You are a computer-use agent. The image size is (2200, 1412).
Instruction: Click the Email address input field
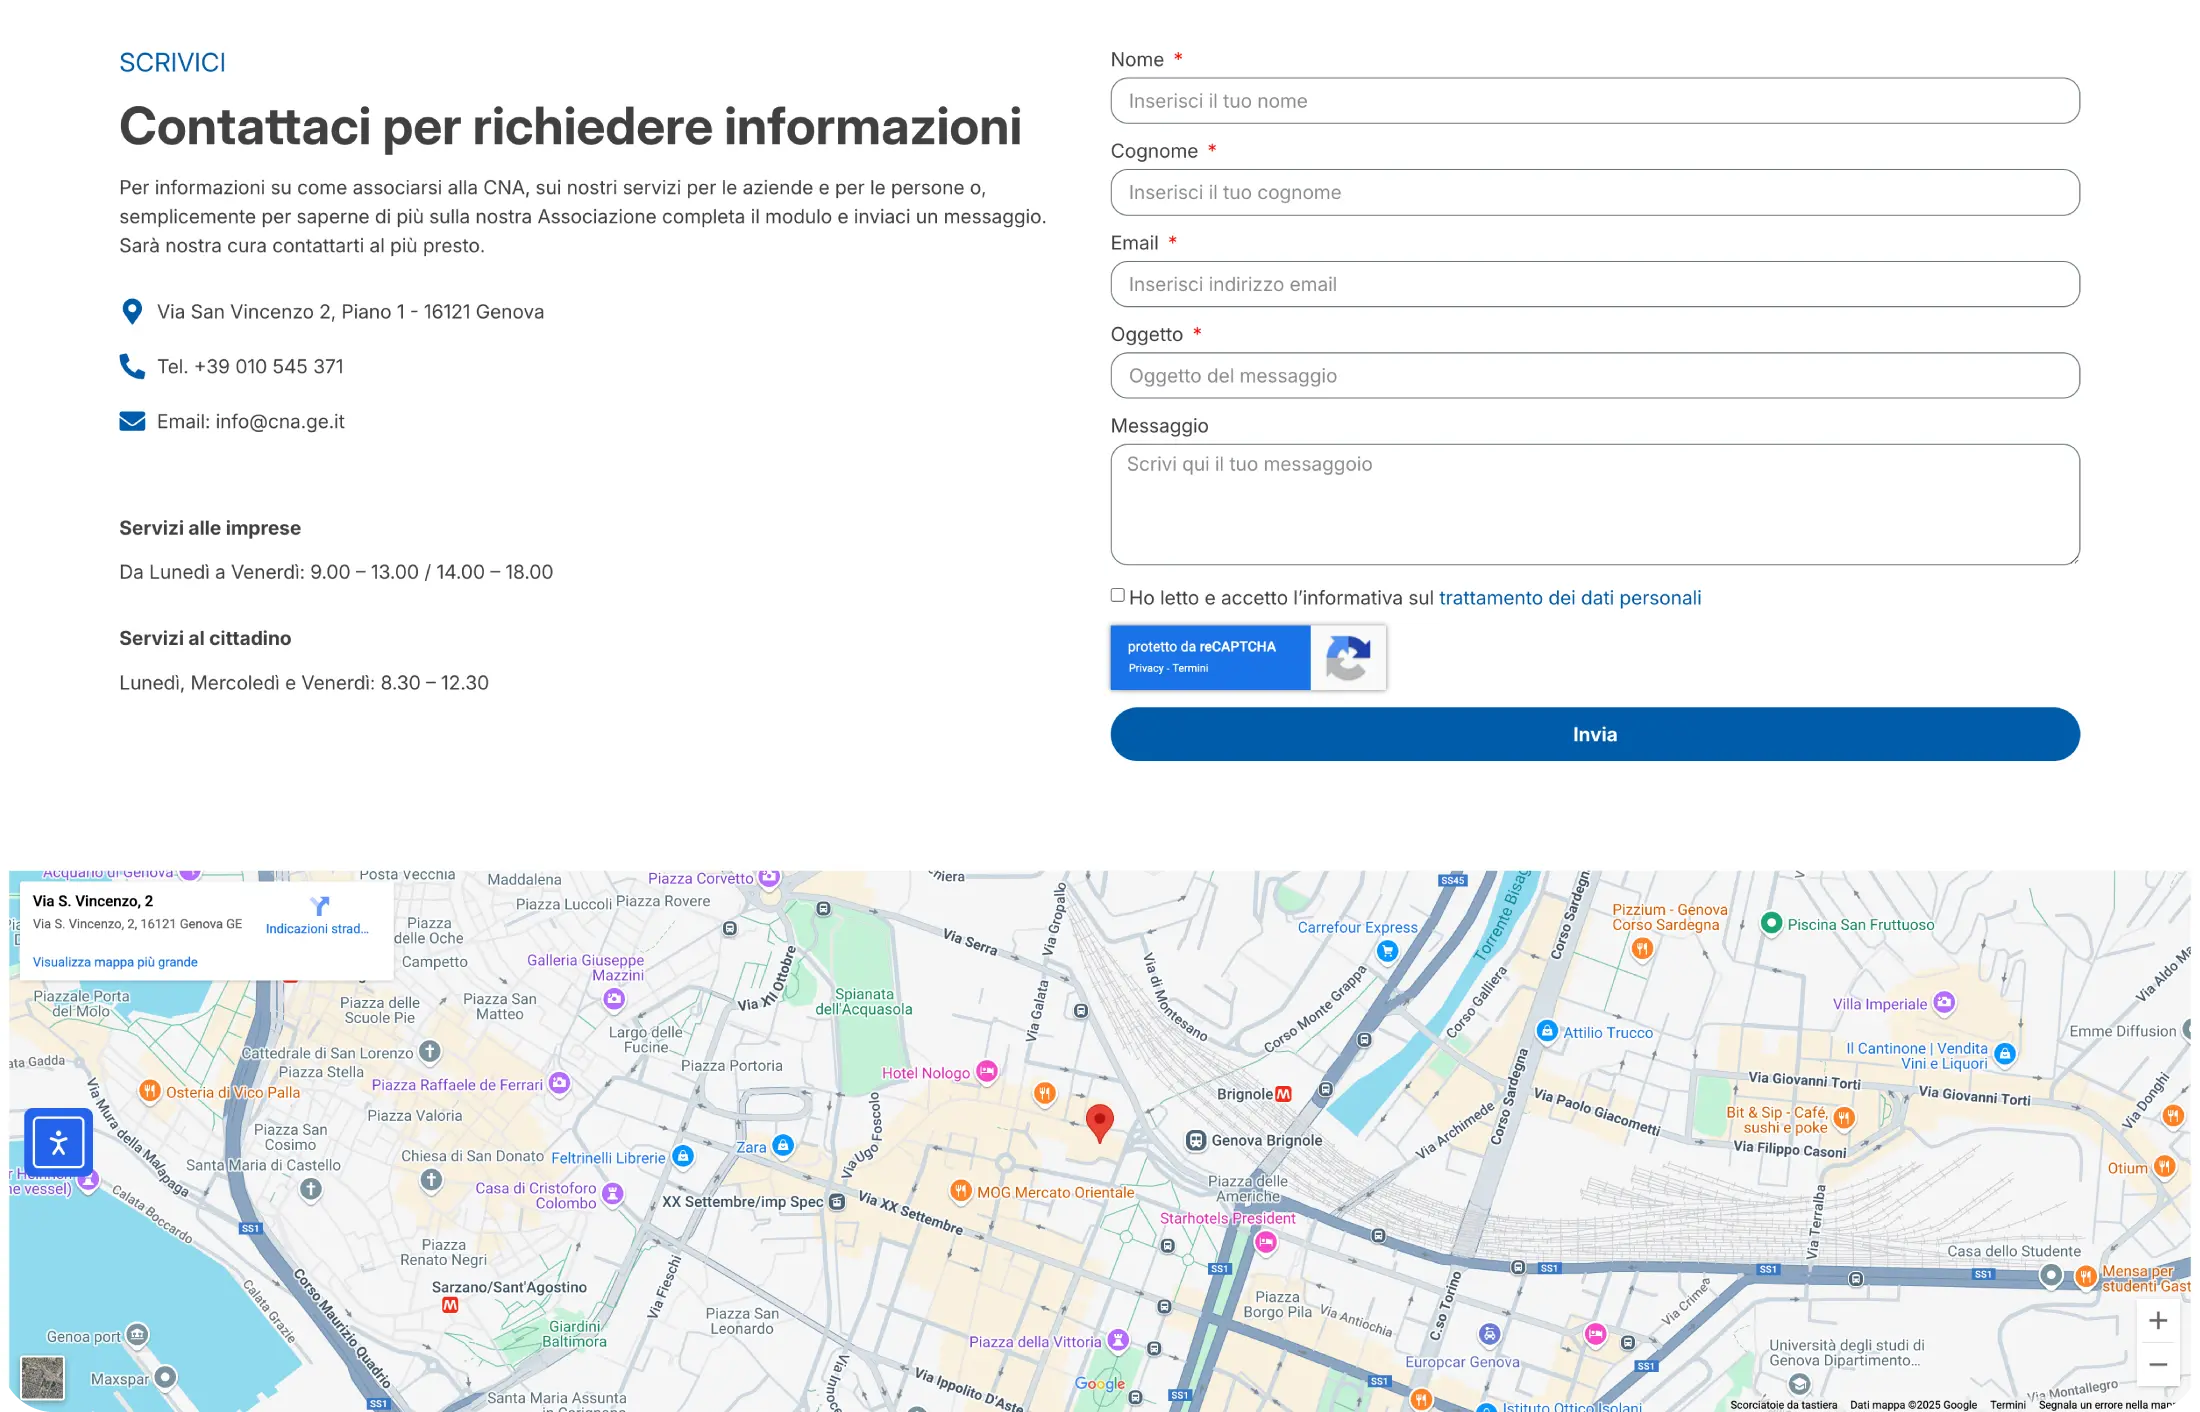[1594, 285]
